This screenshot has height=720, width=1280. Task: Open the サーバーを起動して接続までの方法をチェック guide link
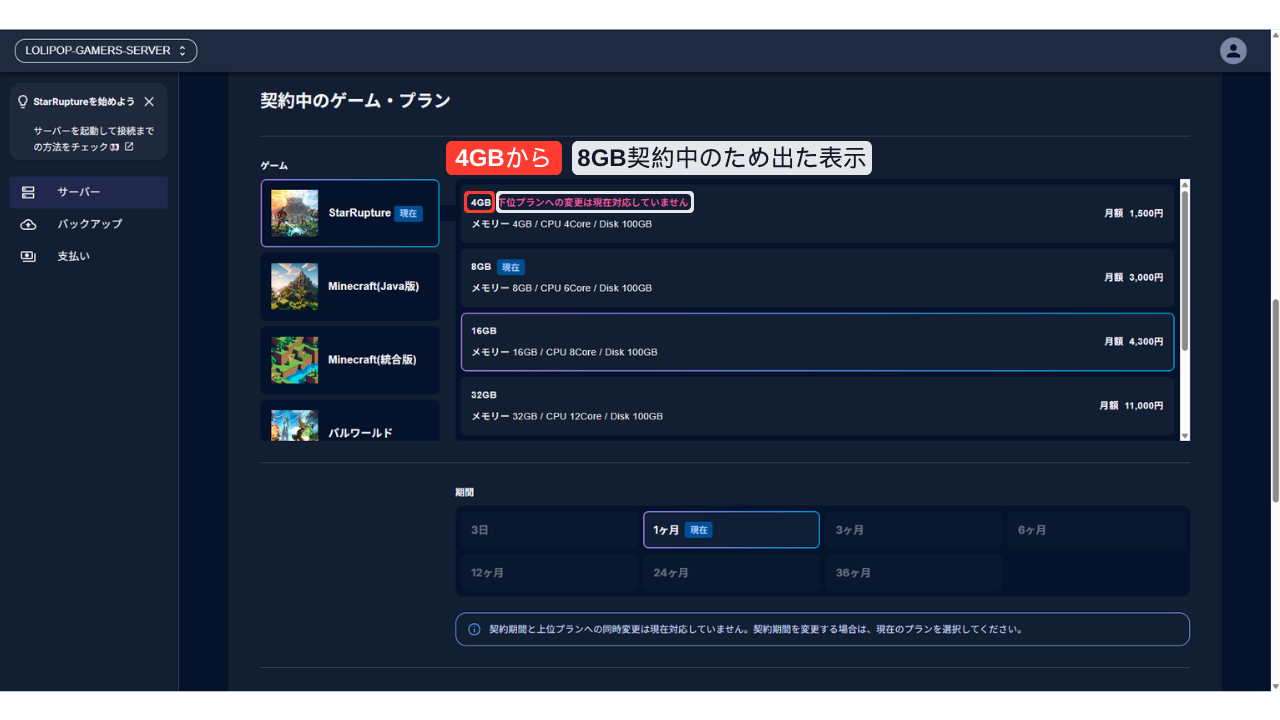pyautogui.click(x=93, y=139)
